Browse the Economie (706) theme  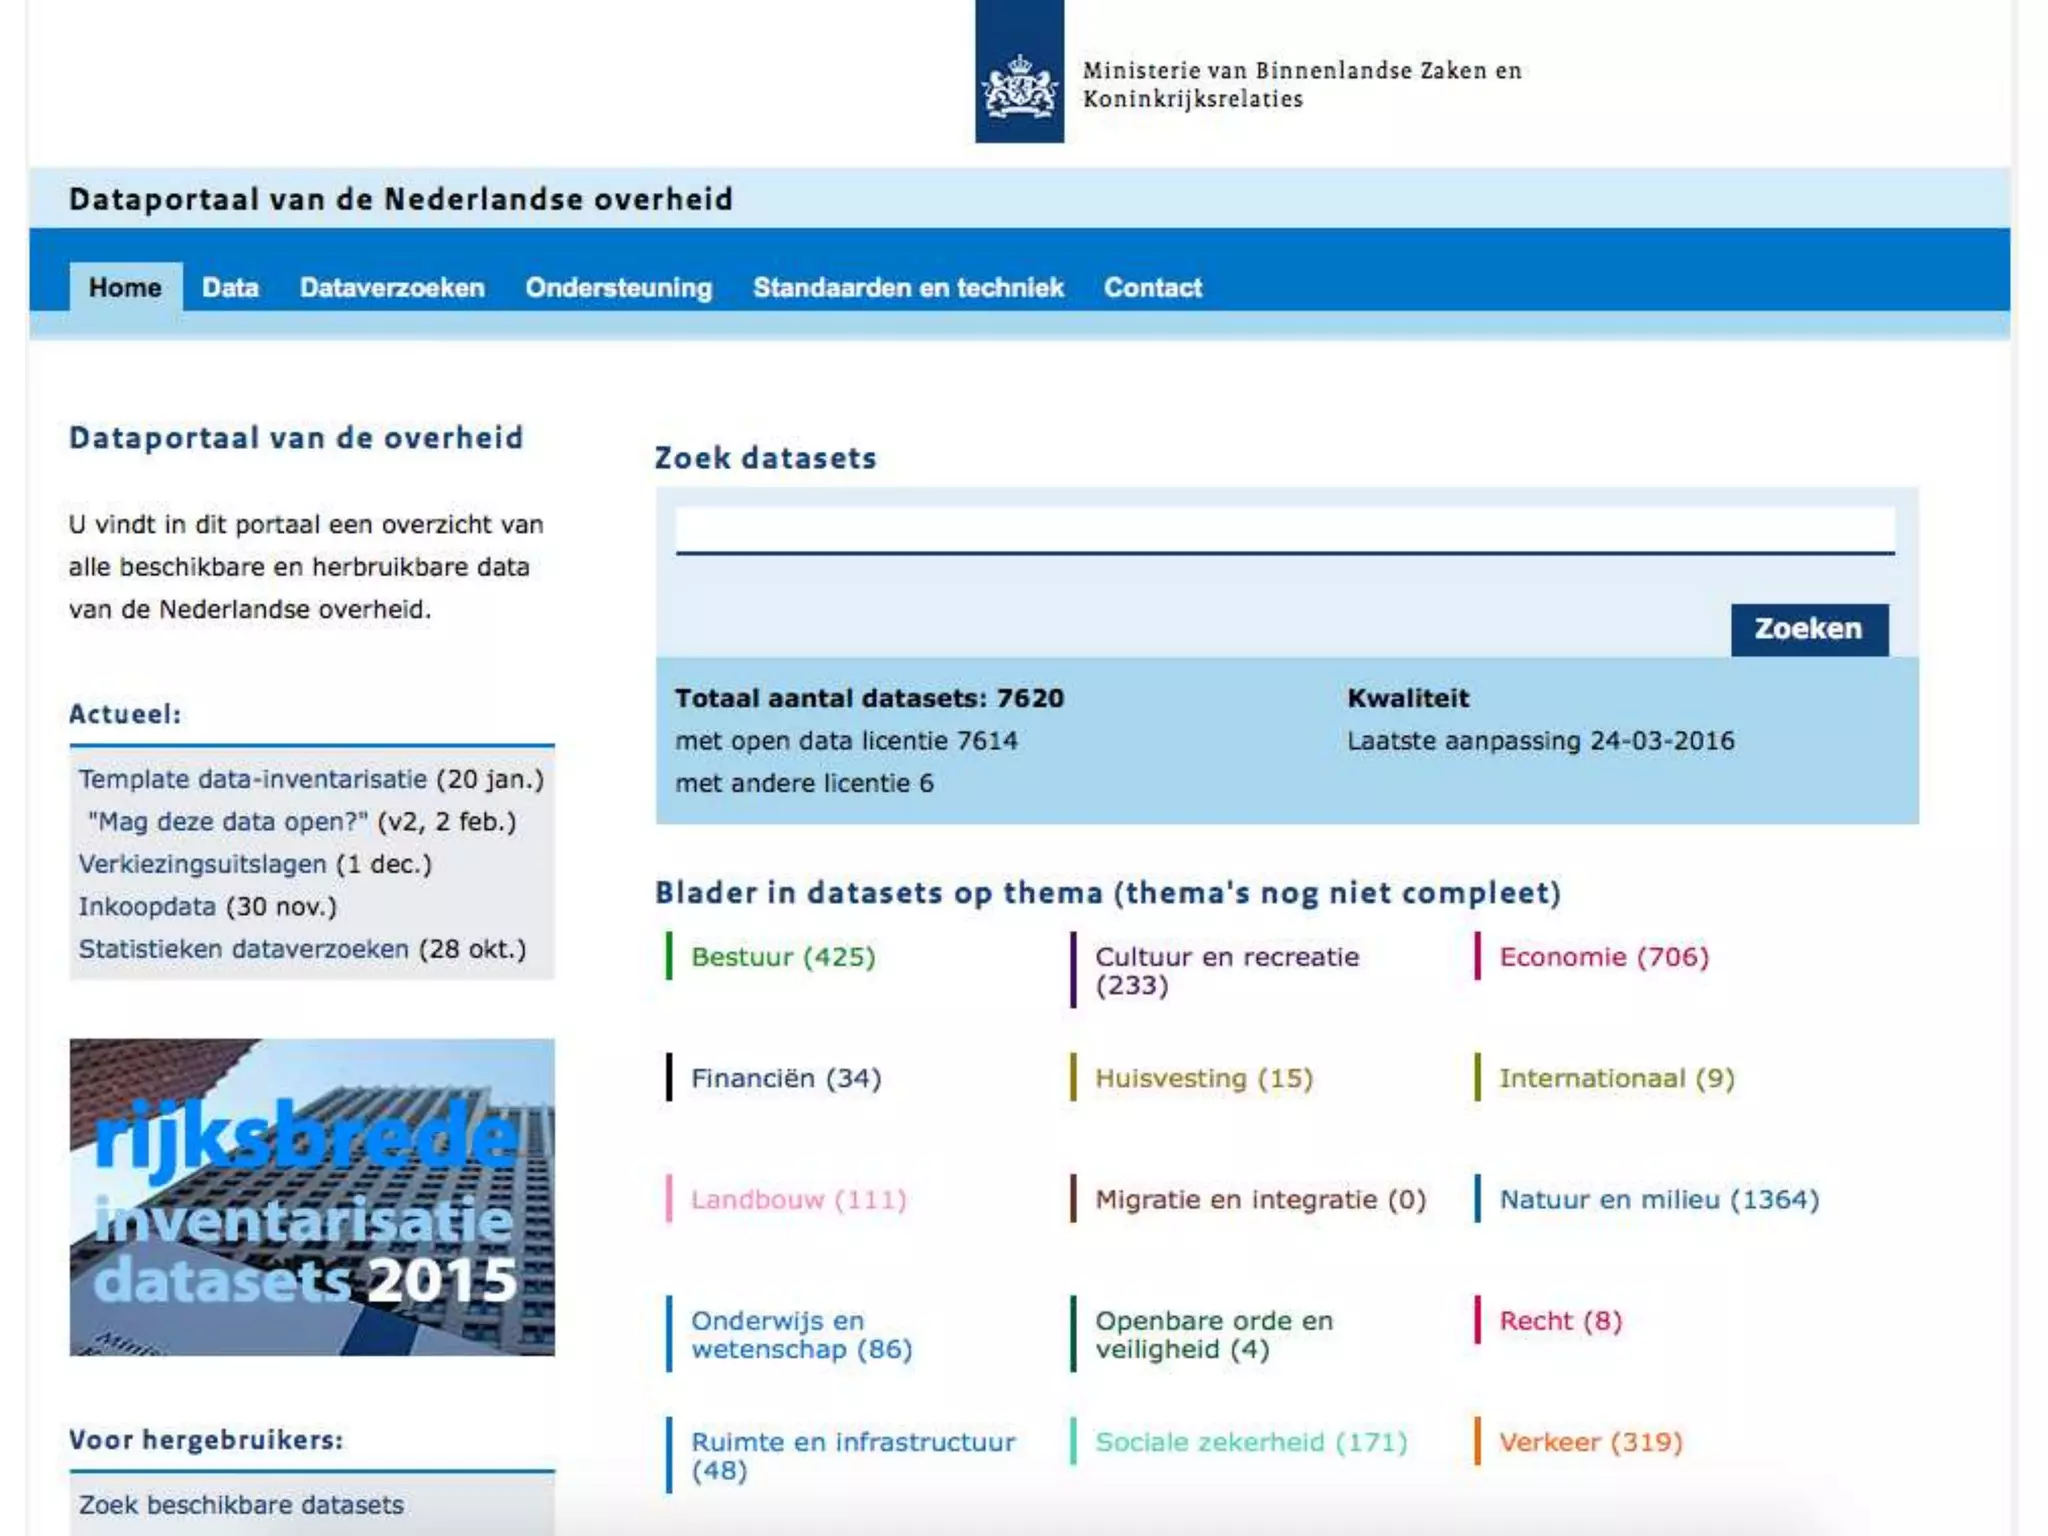coord(1603,957)
